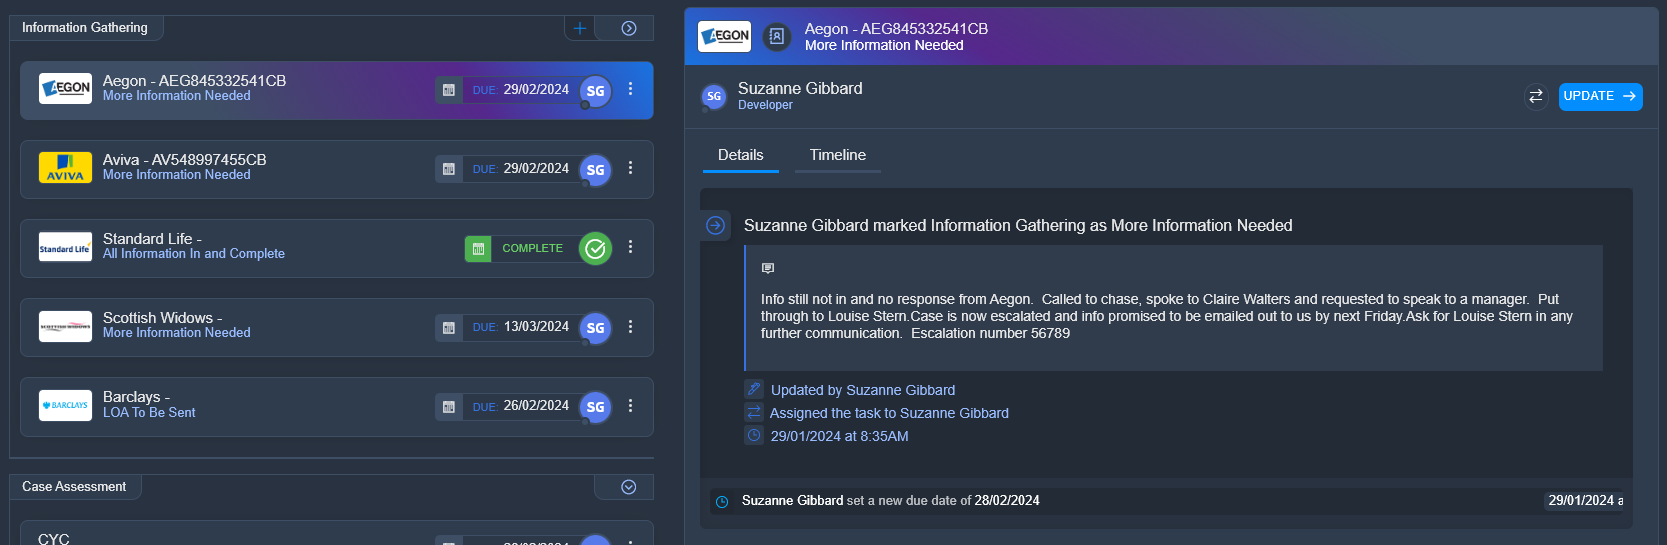The image size is (1667, 545).
Task: Add new item in Information Gathering header
Action: coord(580,28)
